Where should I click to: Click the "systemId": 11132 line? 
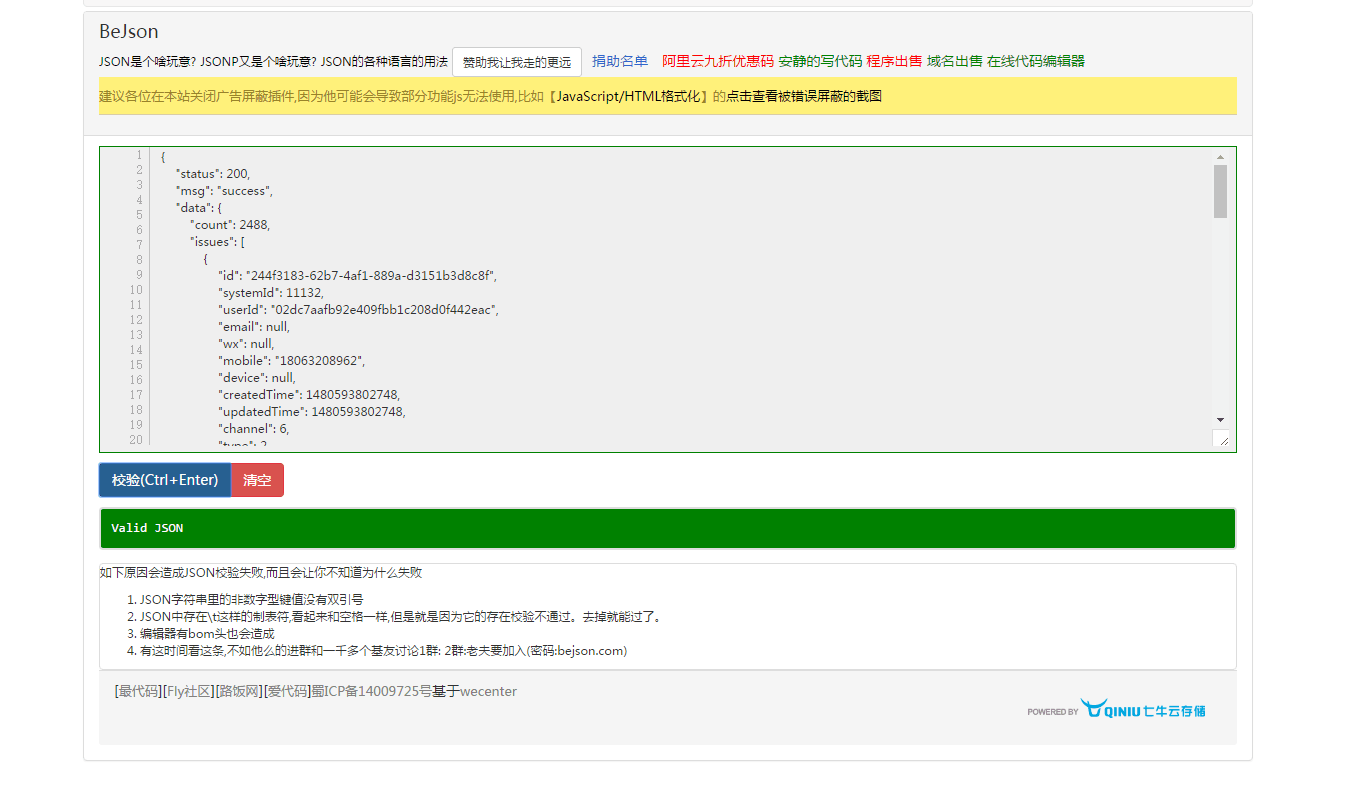point(271,293)
